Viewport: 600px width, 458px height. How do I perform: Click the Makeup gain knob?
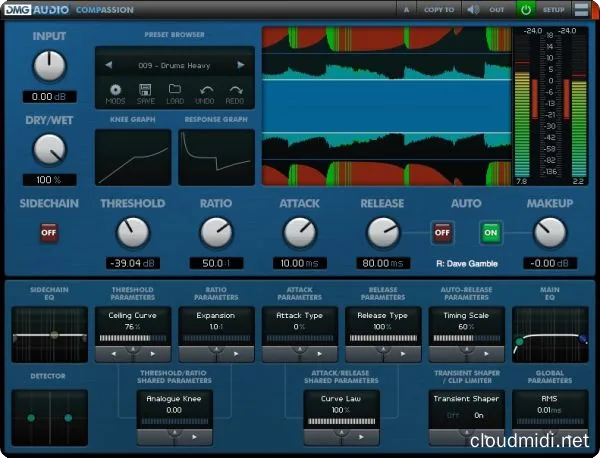click(550, 233)
